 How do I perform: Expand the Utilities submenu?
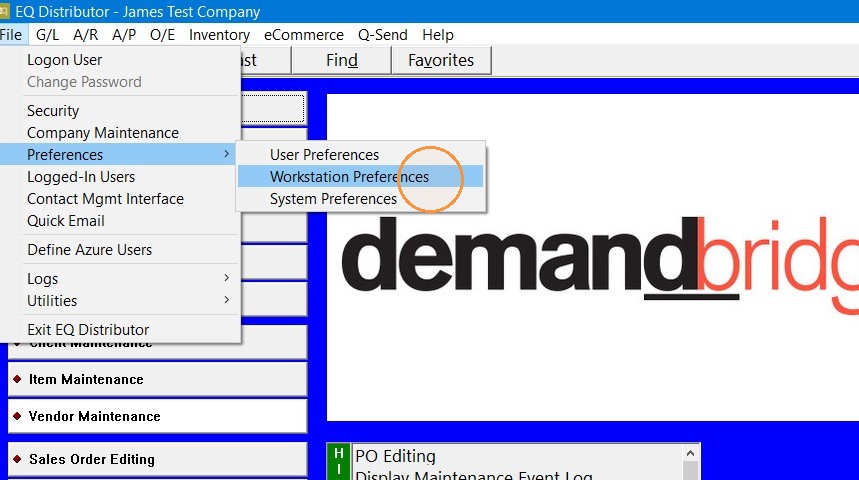[121, 300]
